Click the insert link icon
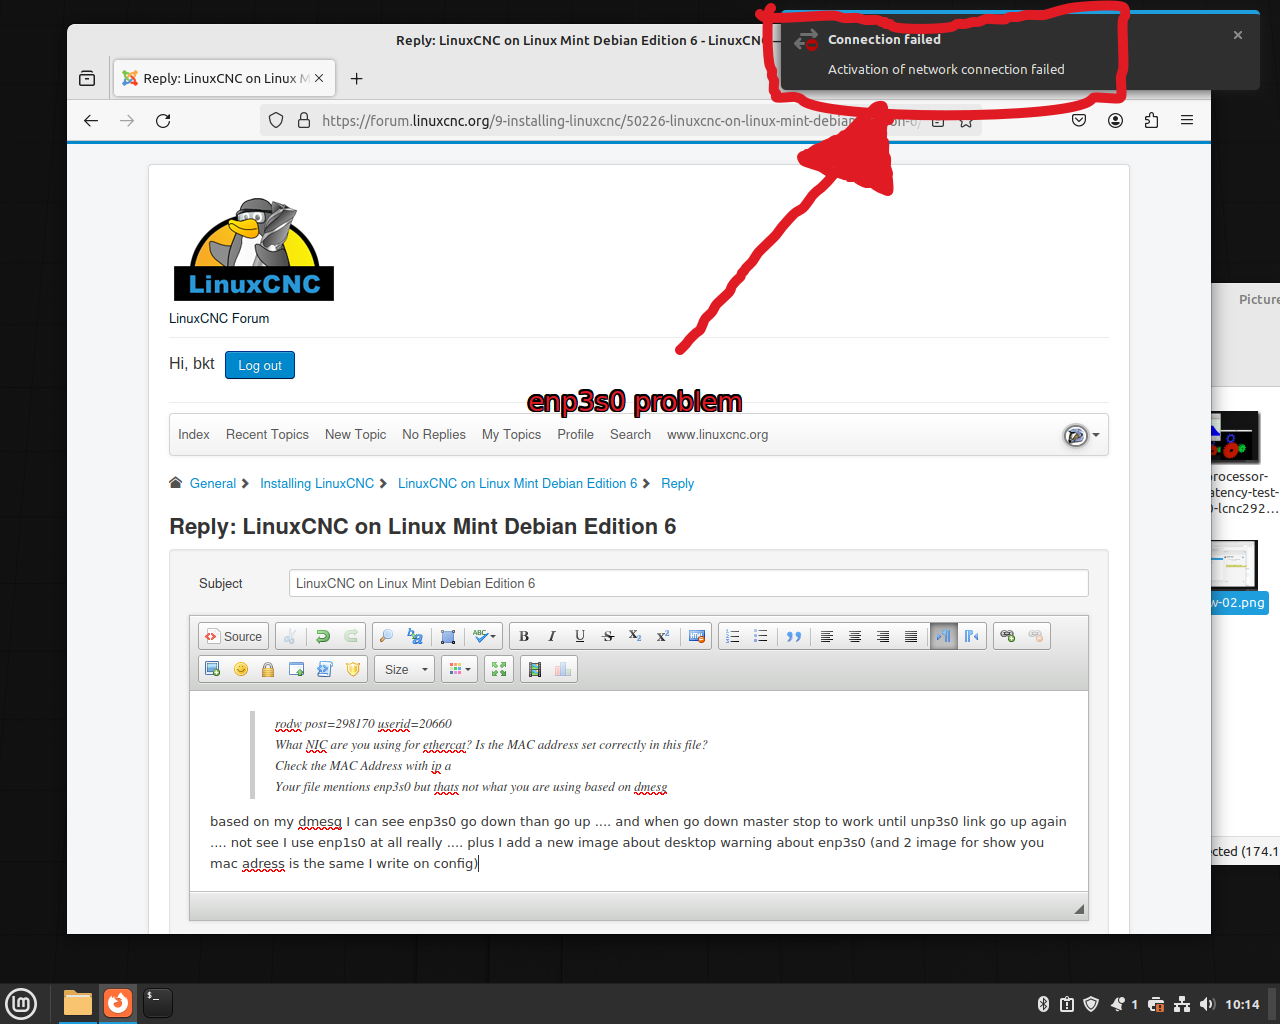This screenshot has height=1024, width=1280. (x=1008, y=636)
